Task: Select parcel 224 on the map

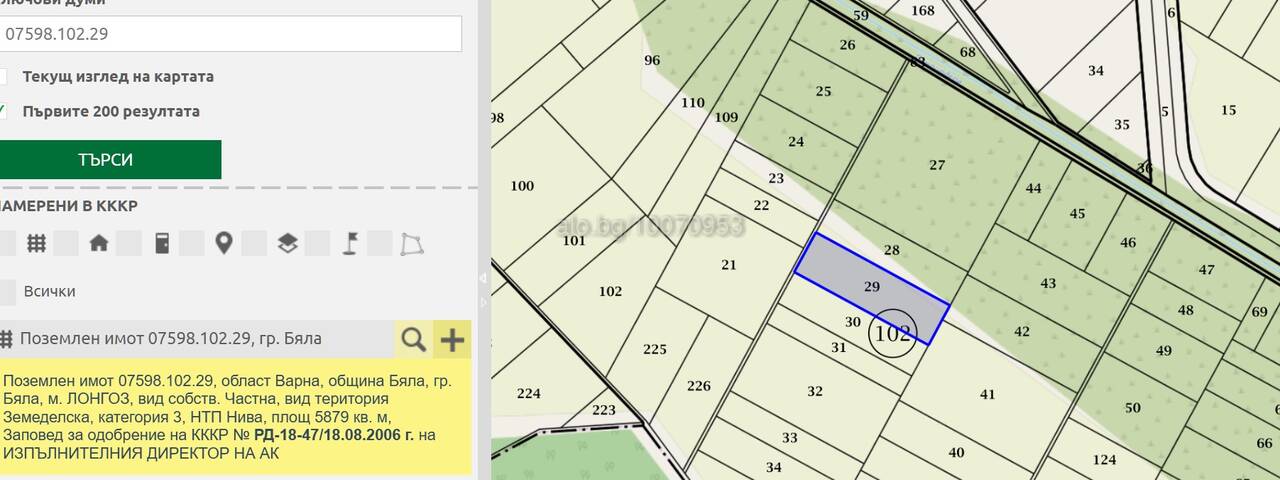Action: point(529,394)
